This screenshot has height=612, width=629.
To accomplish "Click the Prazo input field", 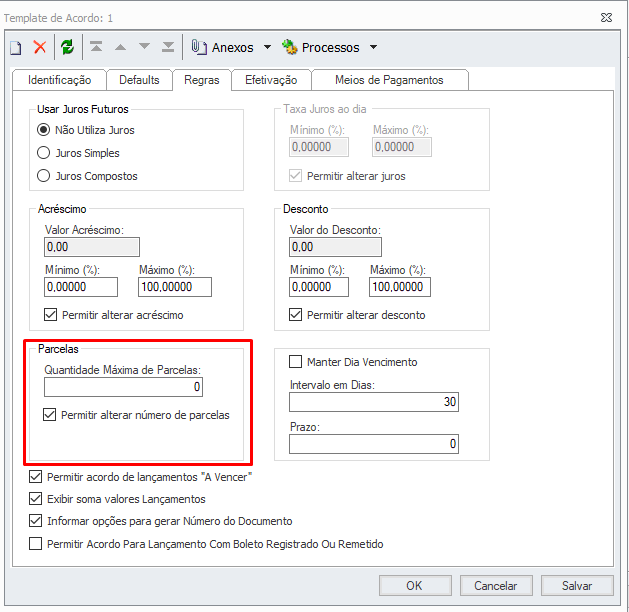I will pos(374,444).
